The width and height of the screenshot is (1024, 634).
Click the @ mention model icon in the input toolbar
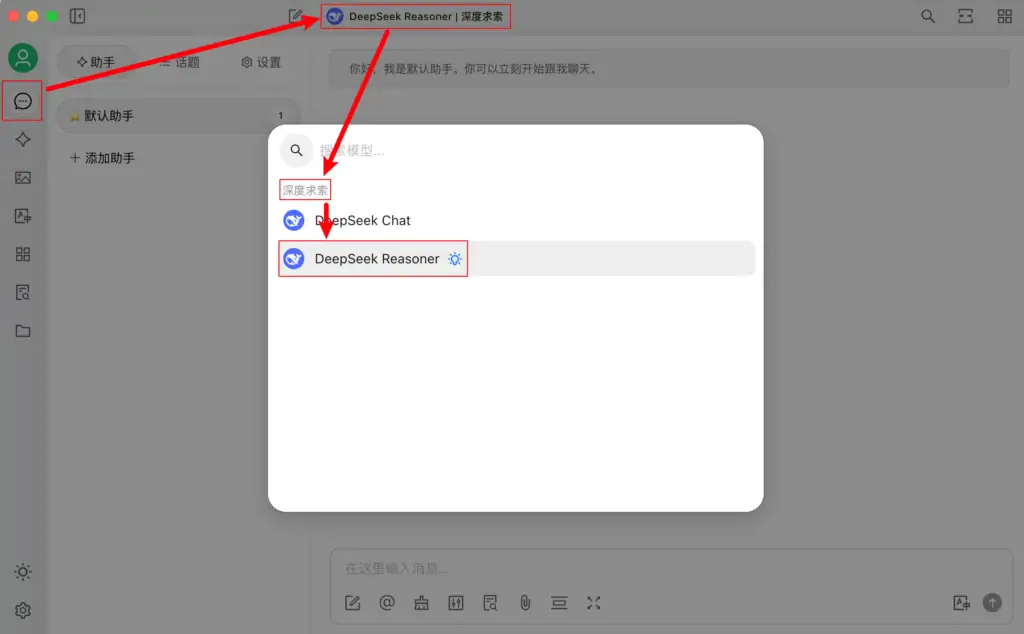[388, 602]
